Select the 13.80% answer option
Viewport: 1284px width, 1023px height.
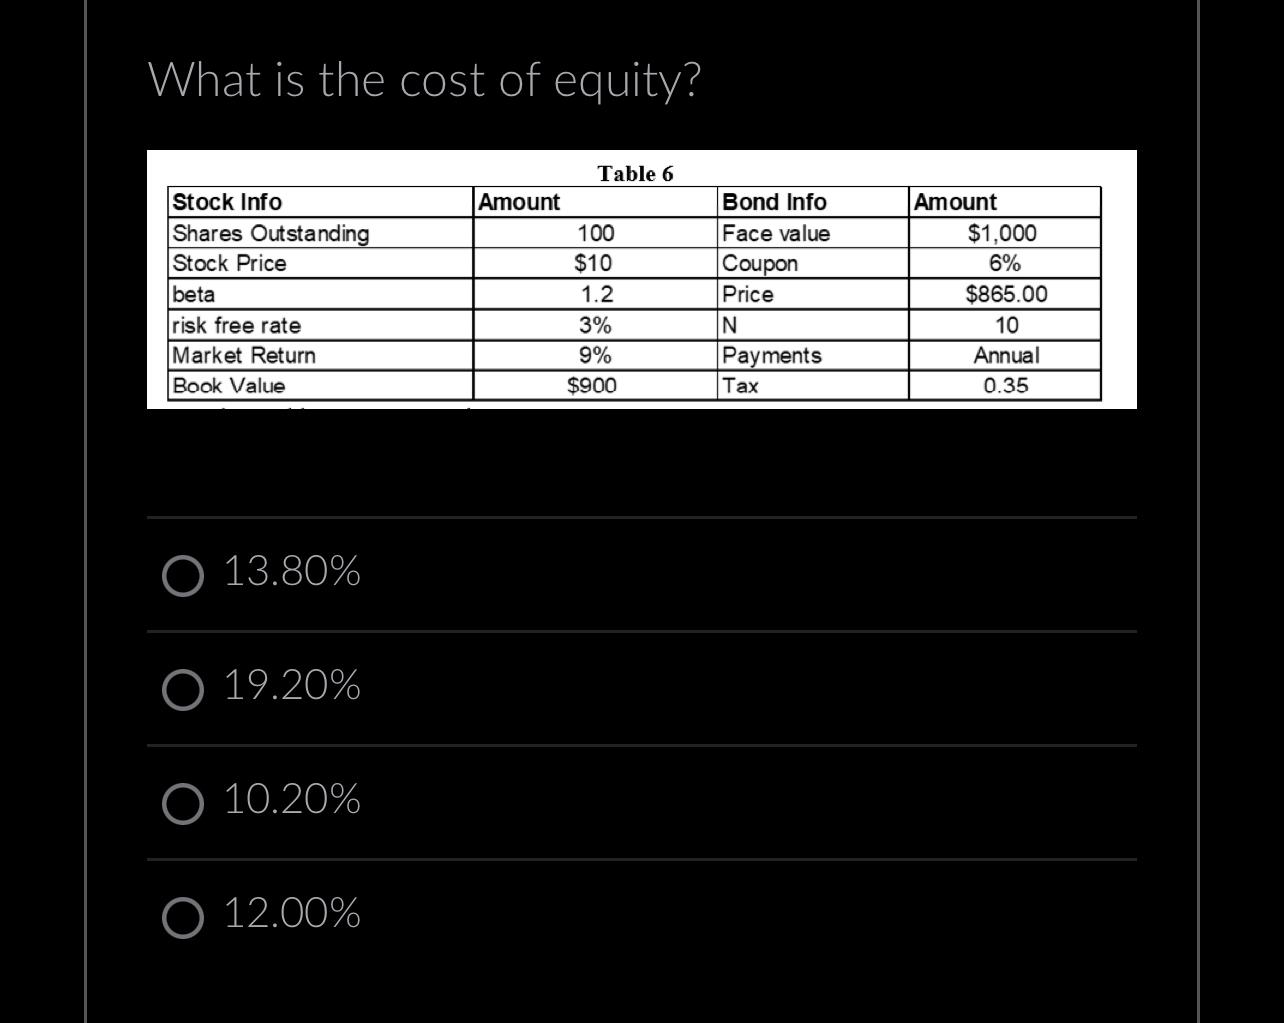183,574
